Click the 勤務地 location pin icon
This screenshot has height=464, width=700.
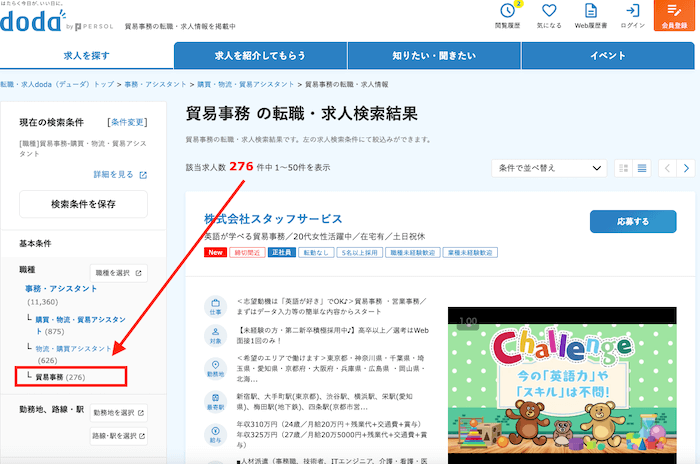216,368
